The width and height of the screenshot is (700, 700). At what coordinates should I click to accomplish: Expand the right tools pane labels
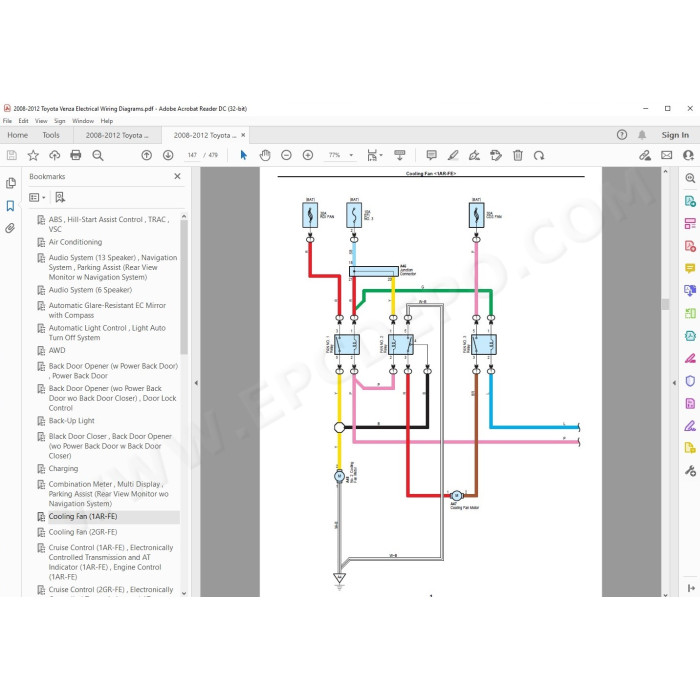point(691,588)
